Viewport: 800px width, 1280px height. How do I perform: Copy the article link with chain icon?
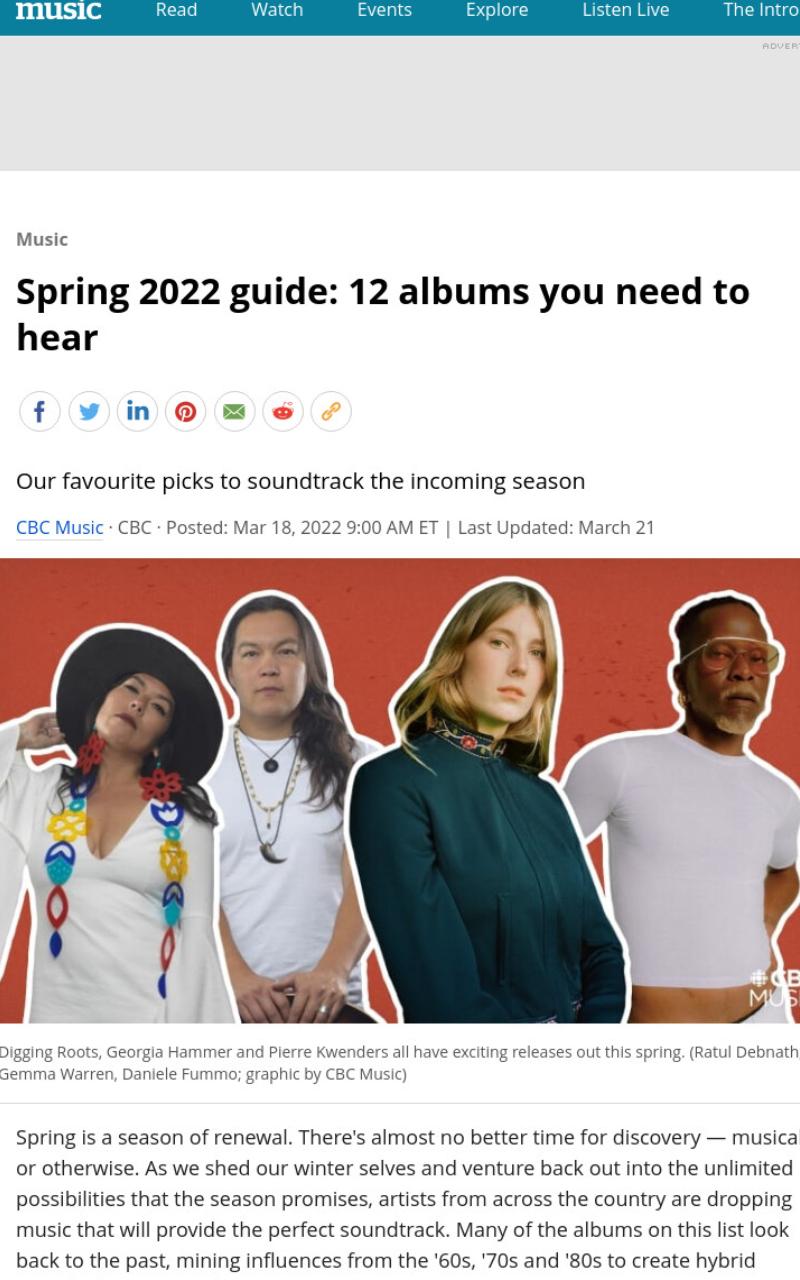click(331, 411)
